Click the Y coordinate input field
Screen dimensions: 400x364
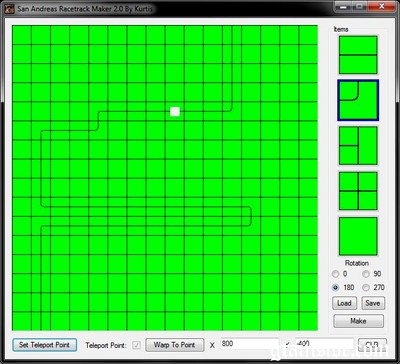[x=324, y=344]
